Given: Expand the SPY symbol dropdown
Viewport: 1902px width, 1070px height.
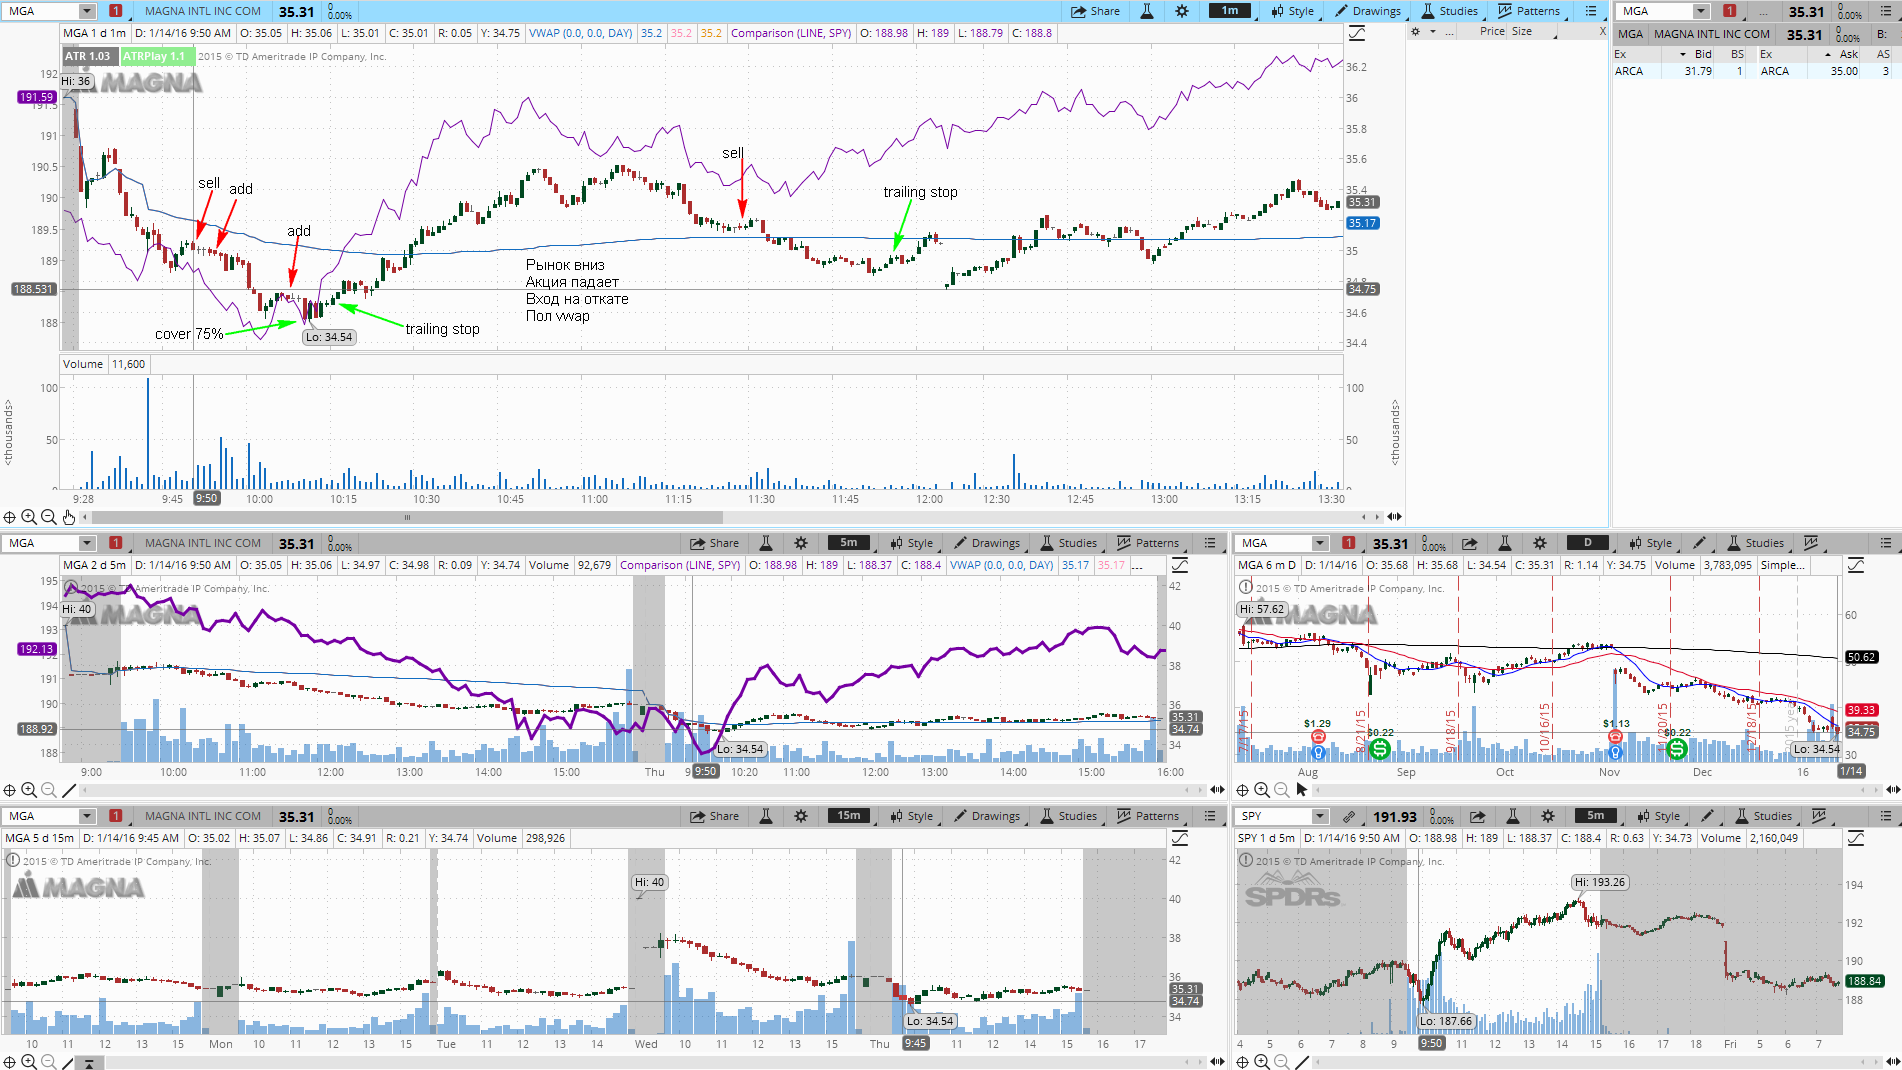Looking at the screenshot, I should point(1320,816).
